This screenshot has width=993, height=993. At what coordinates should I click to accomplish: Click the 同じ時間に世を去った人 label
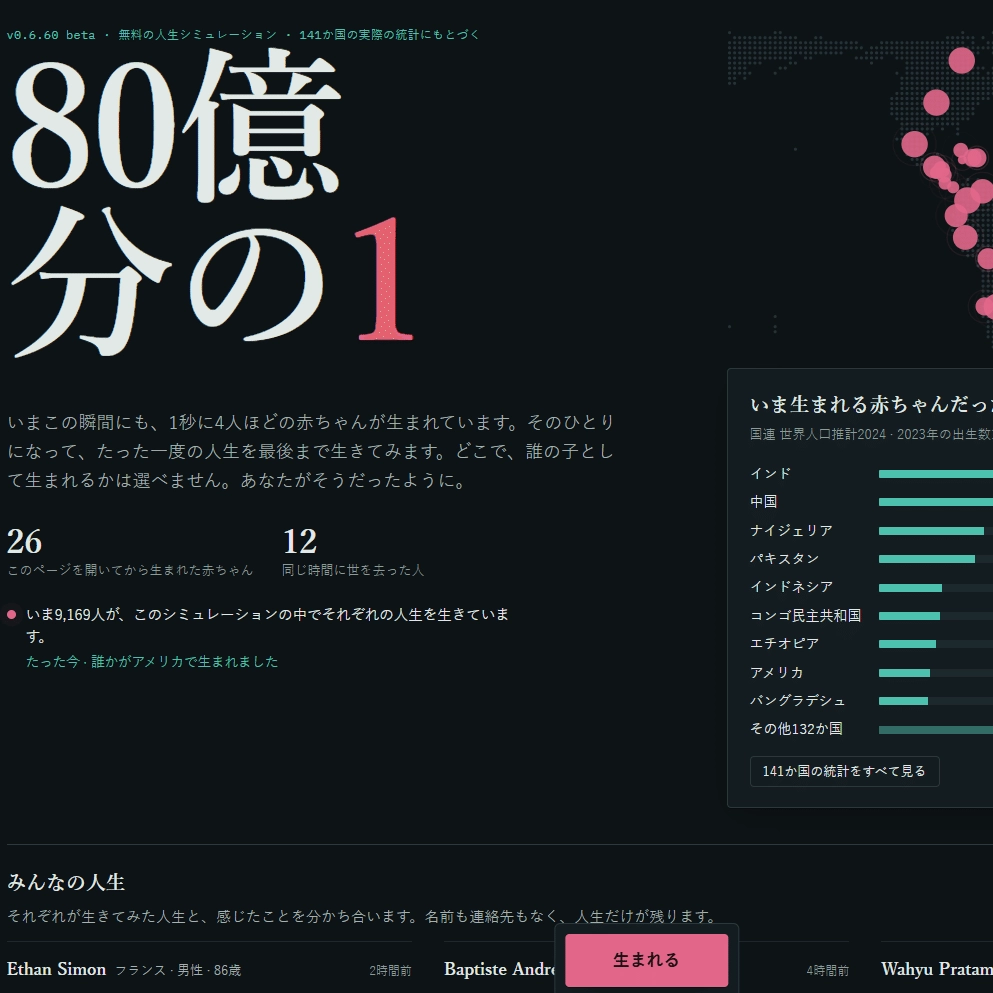(x=353, y=570)
